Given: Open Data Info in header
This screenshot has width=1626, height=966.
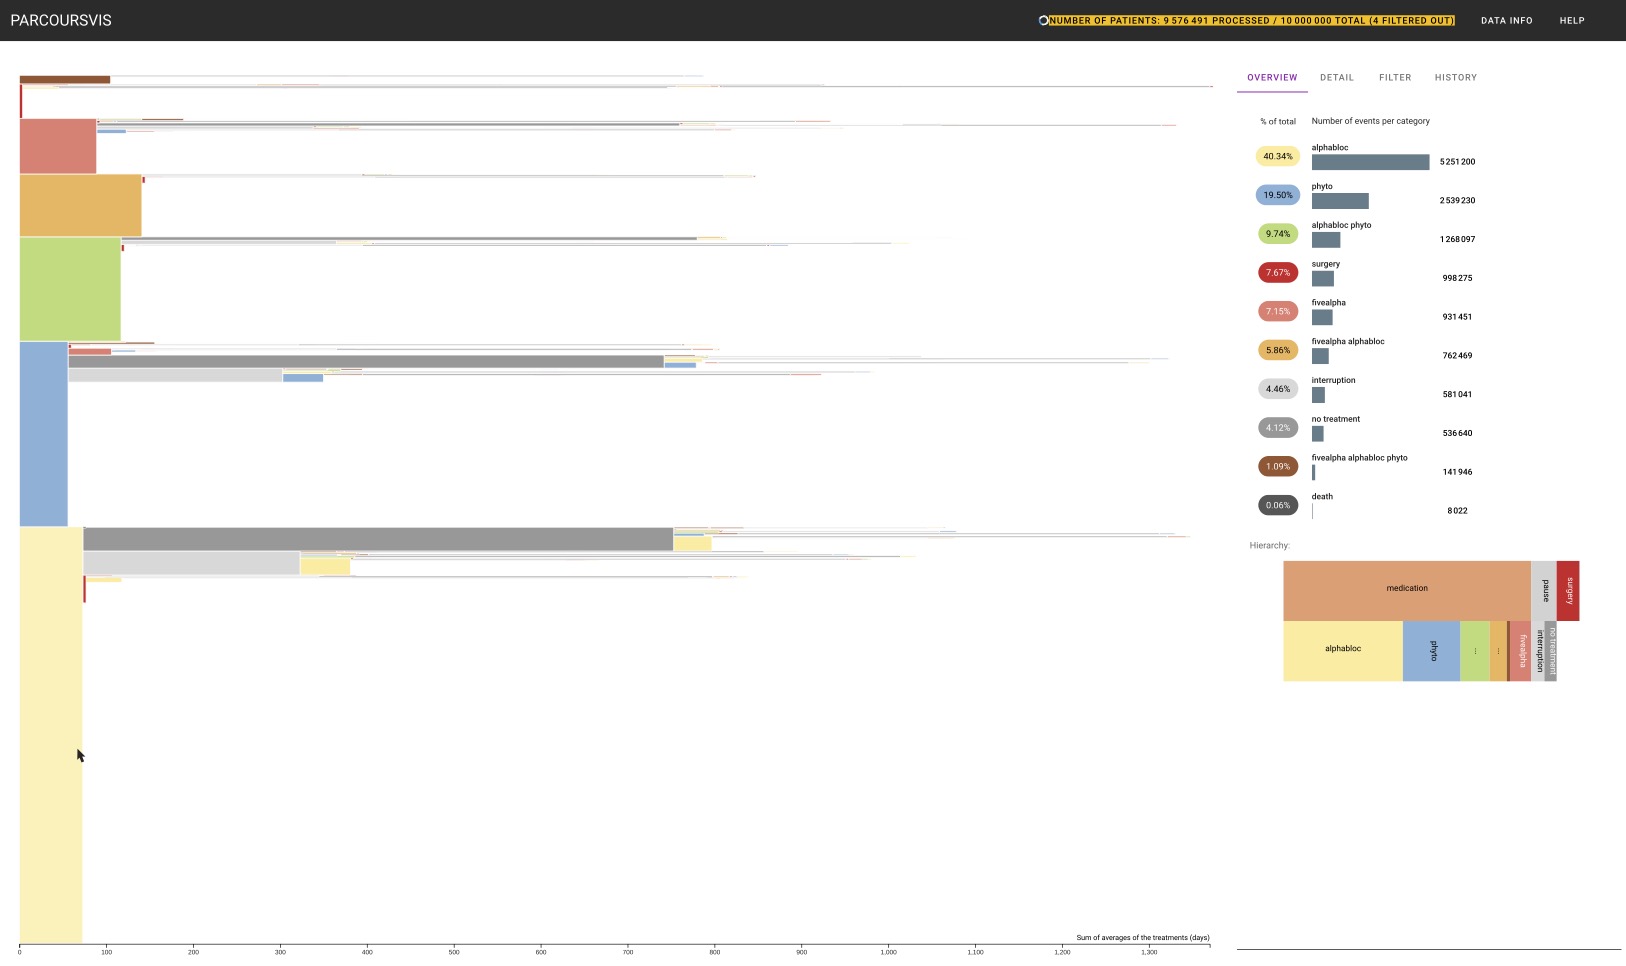Looking at the screenshot, I should (1506, 20).
